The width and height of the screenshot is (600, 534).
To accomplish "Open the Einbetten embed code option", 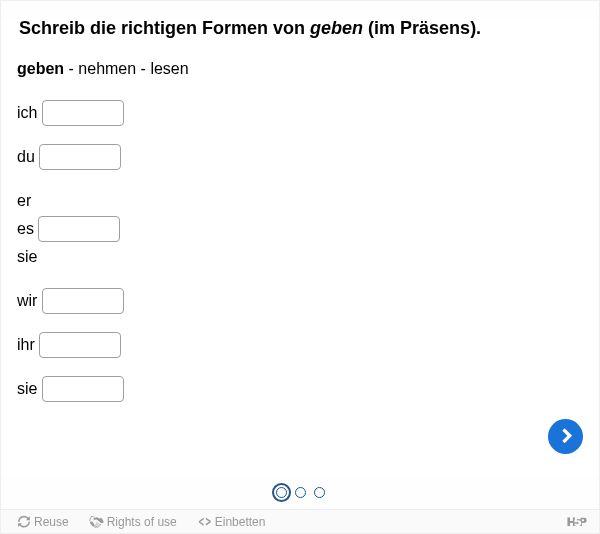I will pyautogui.click(x=232, y=522).
